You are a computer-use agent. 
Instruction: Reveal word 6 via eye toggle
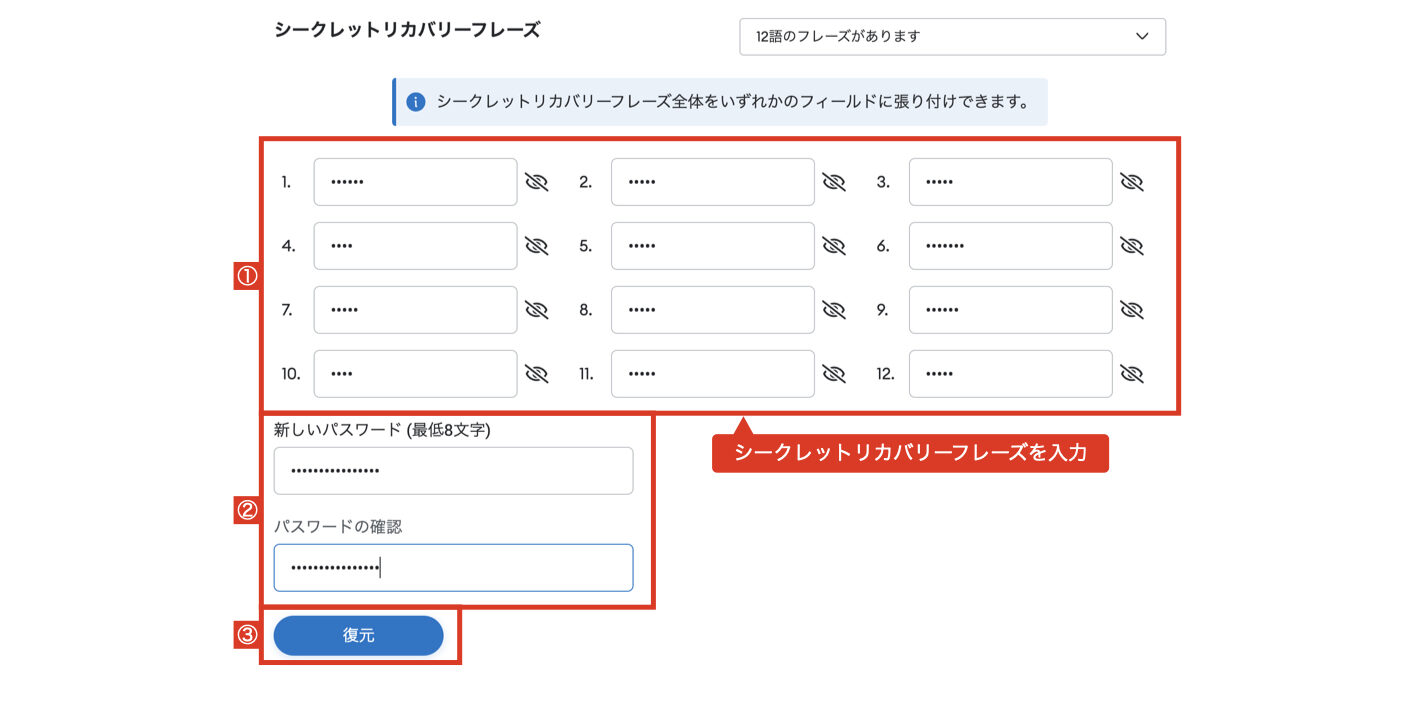click(1132, 246)
